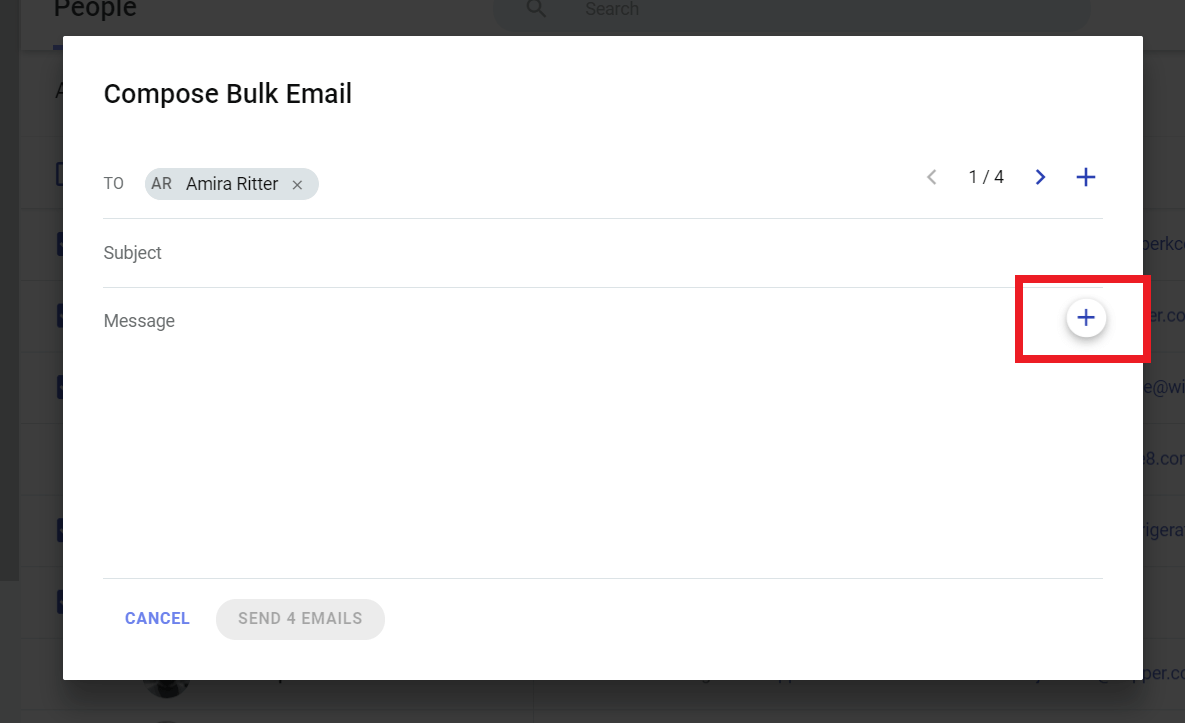Go back to the previous recipient
The width and height of the screenshot is (1185, 723).
pos(932,177)
